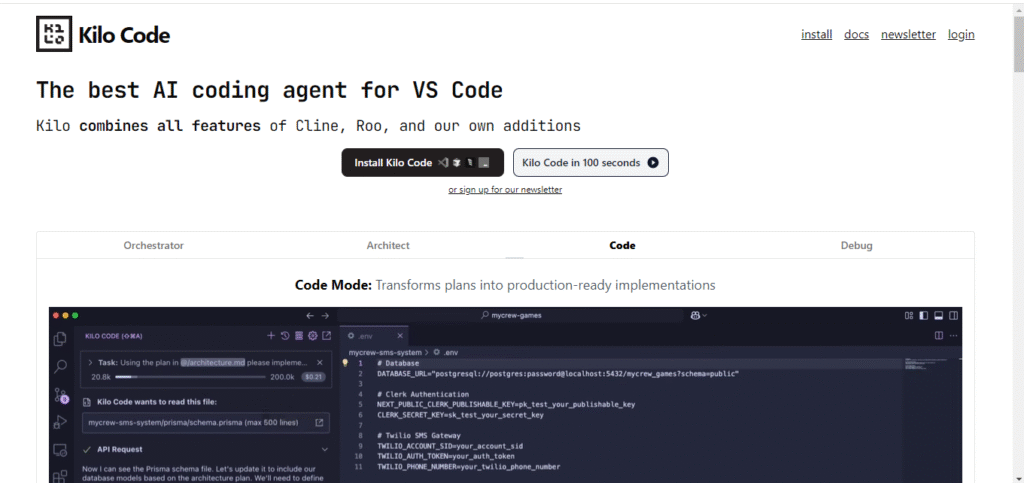Viewport: 1024px width, 483px height.
Task: Switch to the Orchestrator tab
Action: tap(153, 245)
